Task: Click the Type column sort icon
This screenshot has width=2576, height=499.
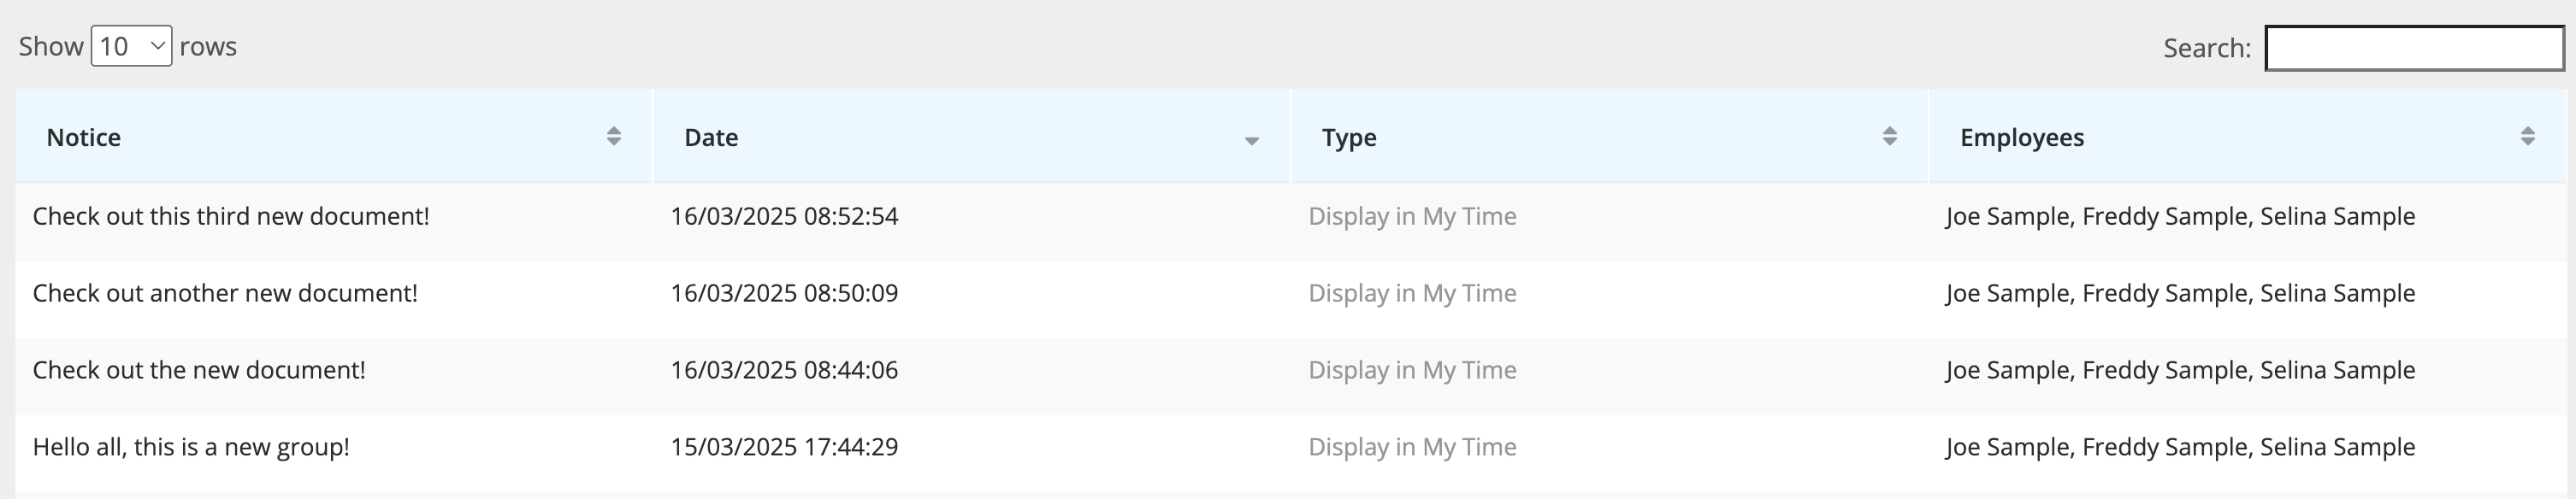Action: click(x=1889, y=137)
